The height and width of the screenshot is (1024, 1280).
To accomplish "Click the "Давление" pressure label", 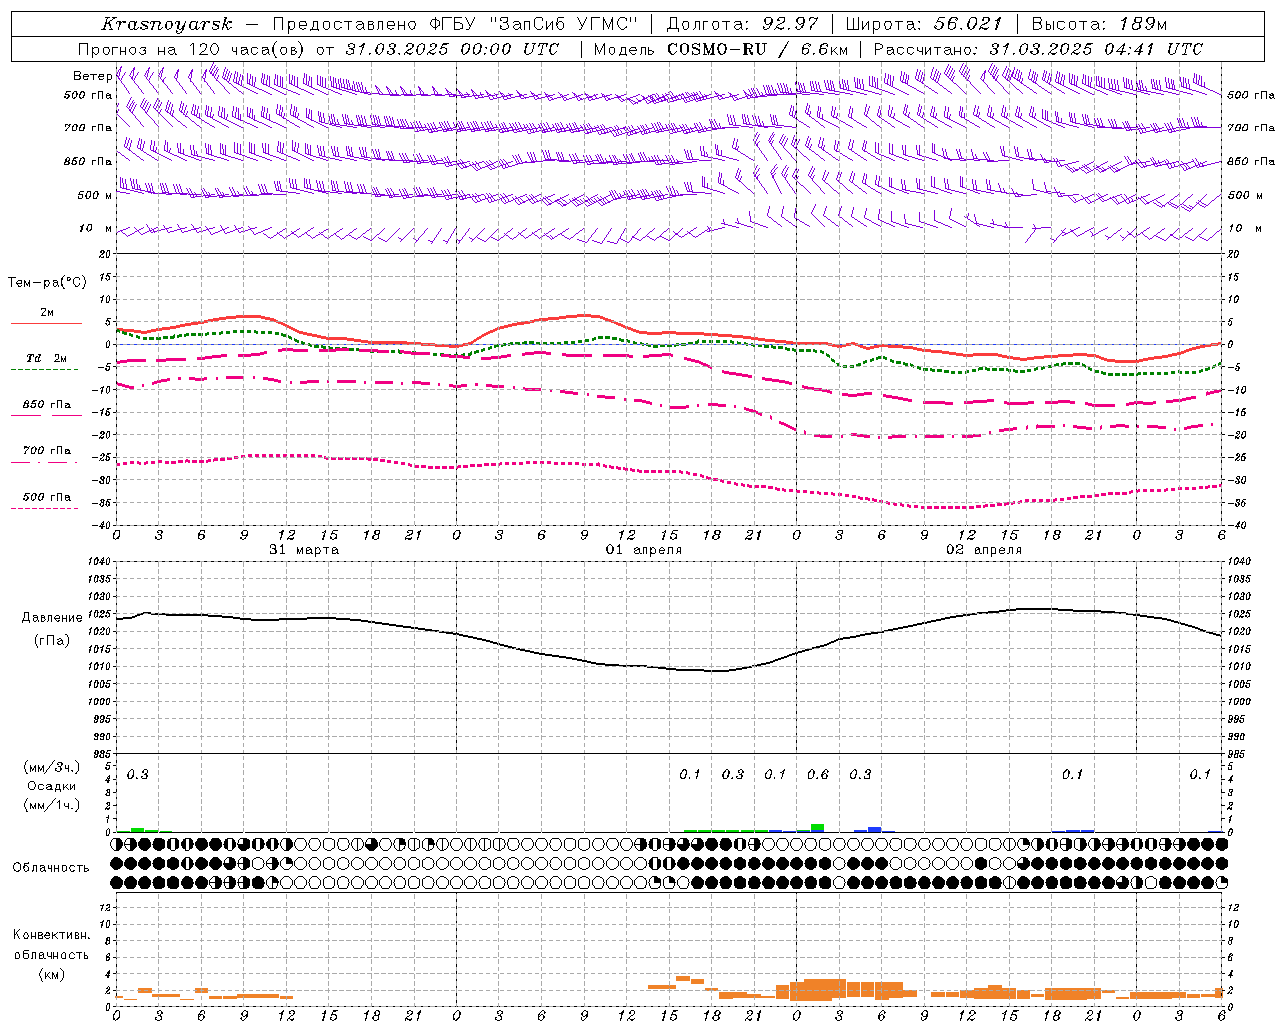I will [52, 618].
